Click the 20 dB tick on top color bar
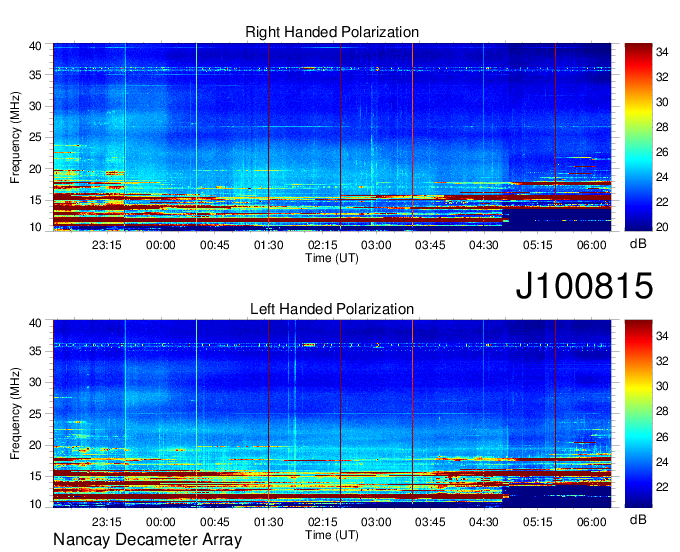The image size is (680, 552). coord(662,227)
